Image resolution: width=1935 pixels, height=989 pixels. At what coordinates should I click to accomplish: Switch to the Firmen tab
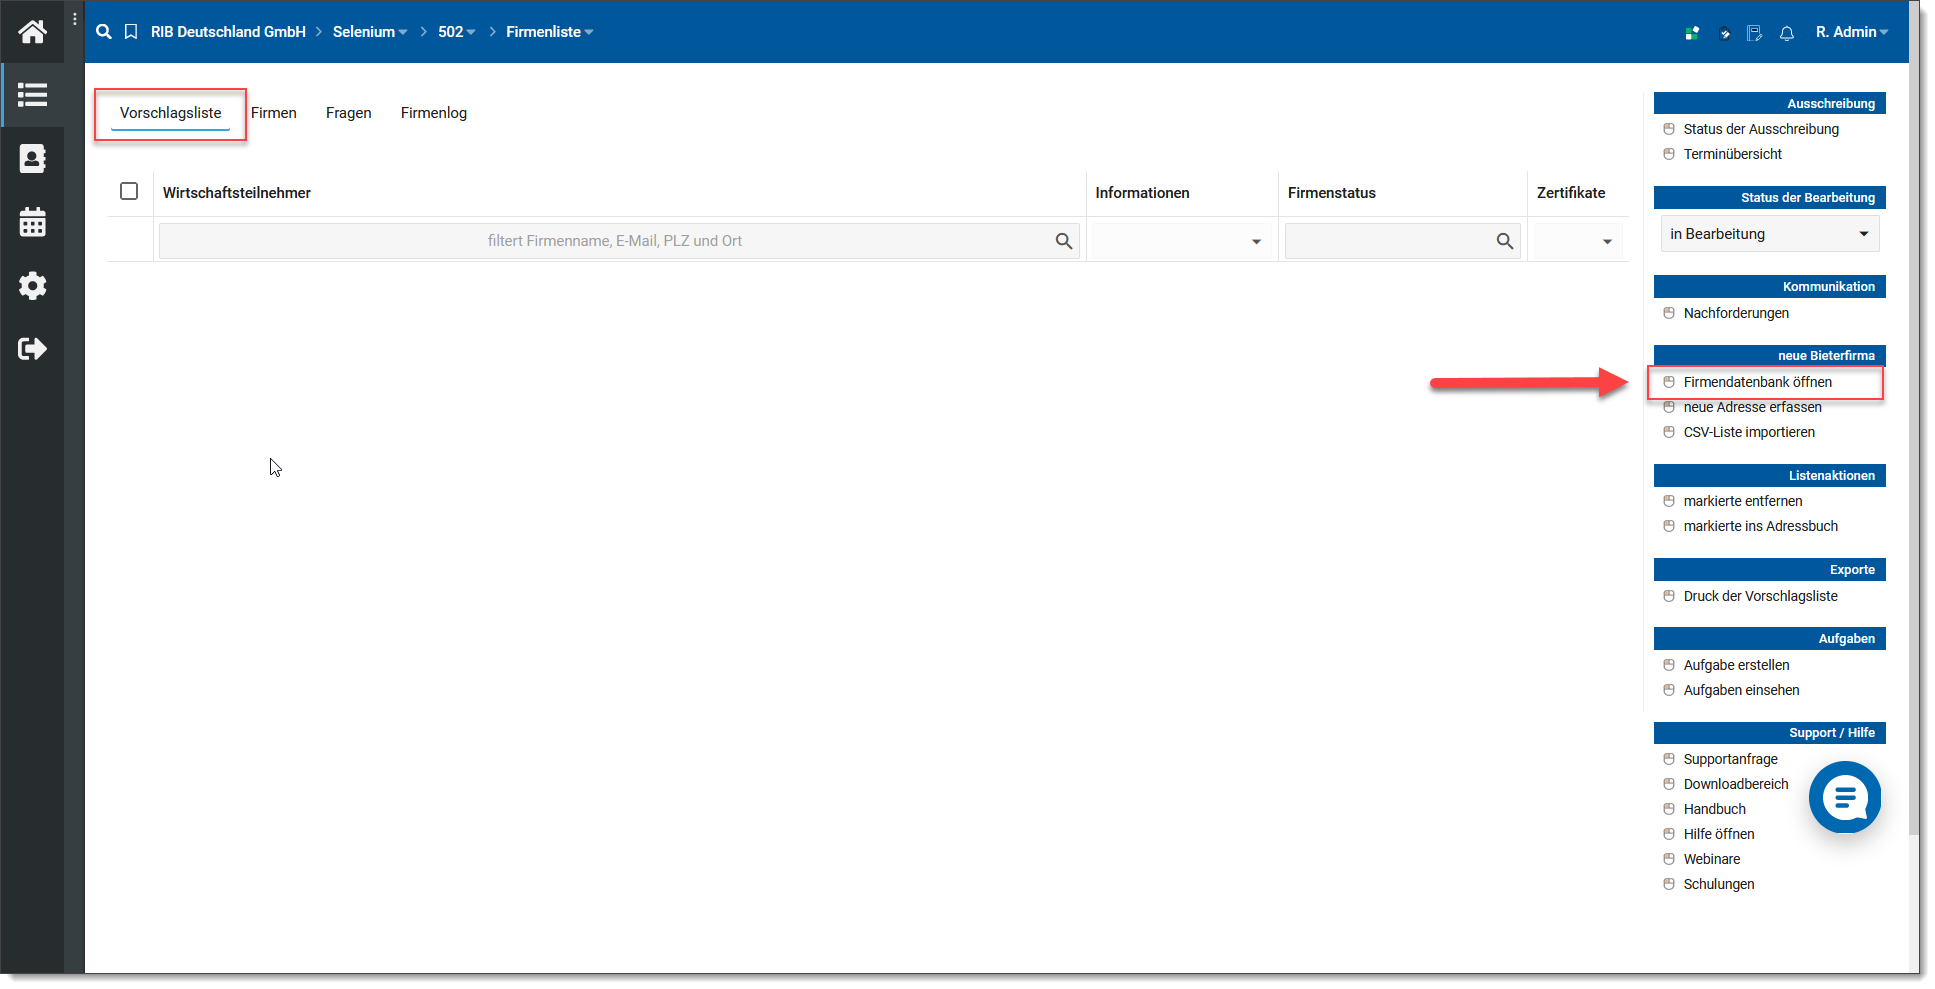tap(273, 113)
